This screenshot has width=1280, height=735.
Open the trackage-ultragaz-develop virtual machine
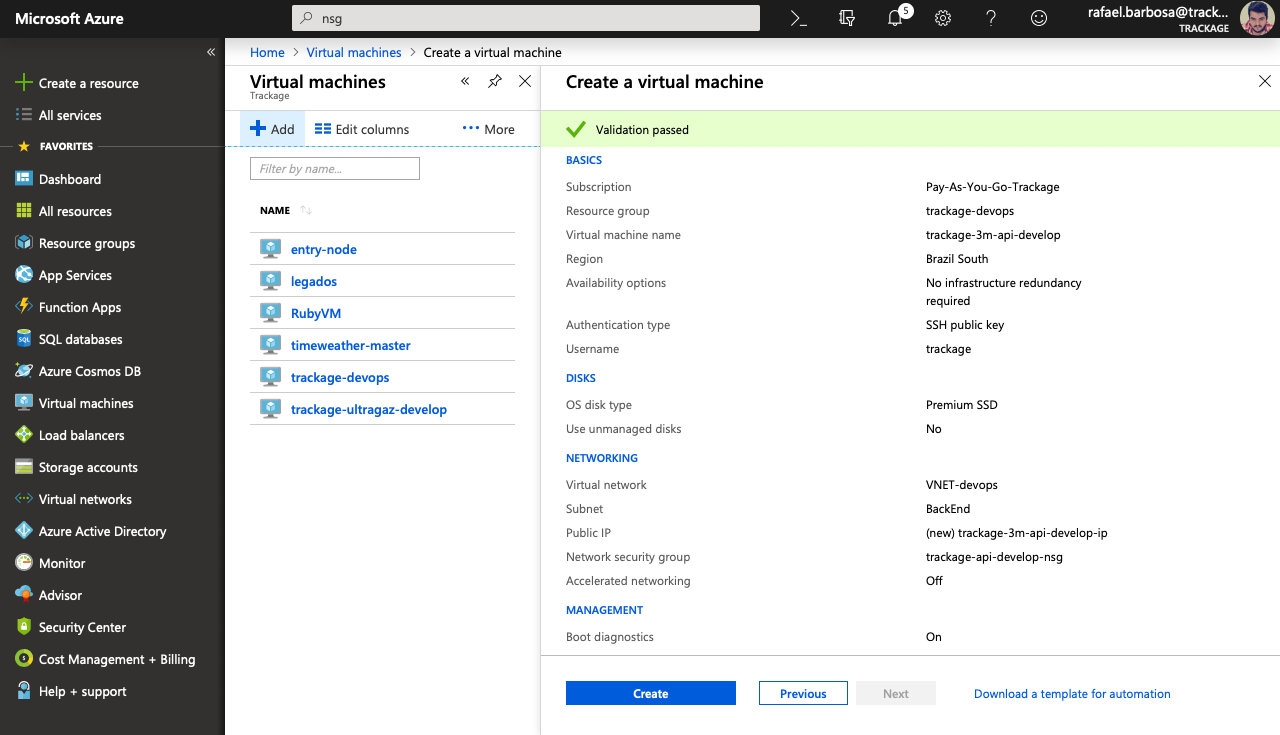(x=369, y=409)
